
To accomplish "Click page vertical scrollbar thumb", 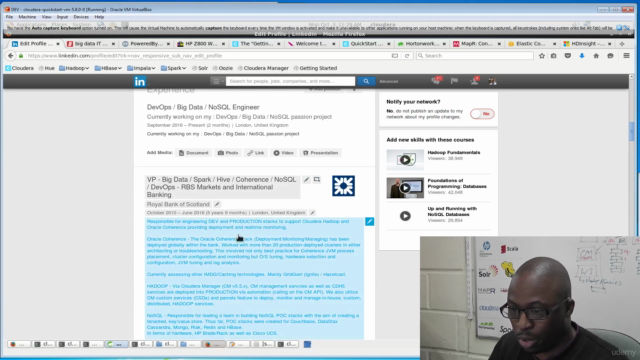I will [631, 131].
